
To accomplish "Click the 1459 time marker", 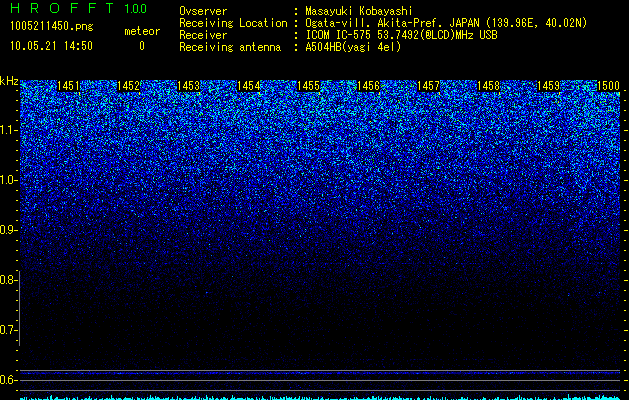I will click(548, 86).
